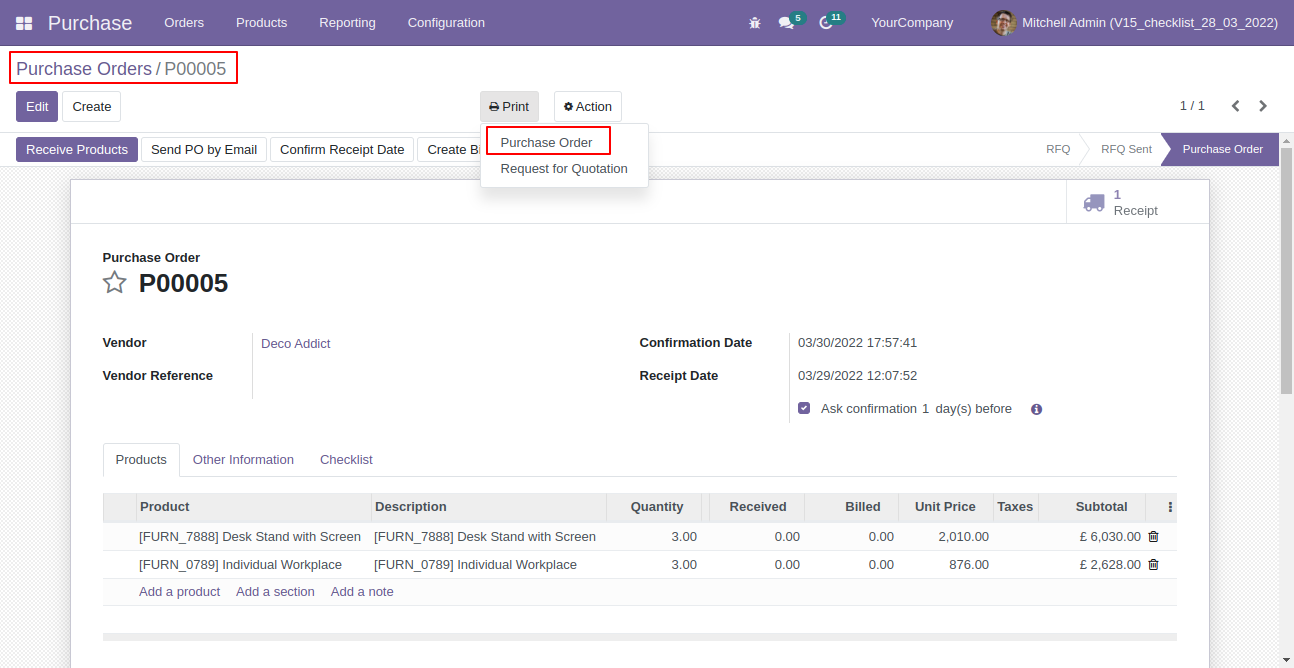Click the debug bug icon
Viewport: 1294px width, 668px height.
coord(755,23)
